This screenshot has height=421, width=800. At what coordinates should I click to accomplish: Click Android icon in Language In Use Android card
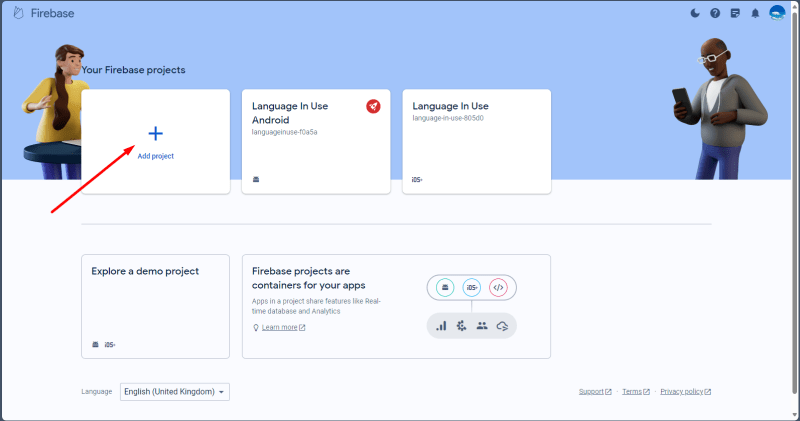coord(256,179)
